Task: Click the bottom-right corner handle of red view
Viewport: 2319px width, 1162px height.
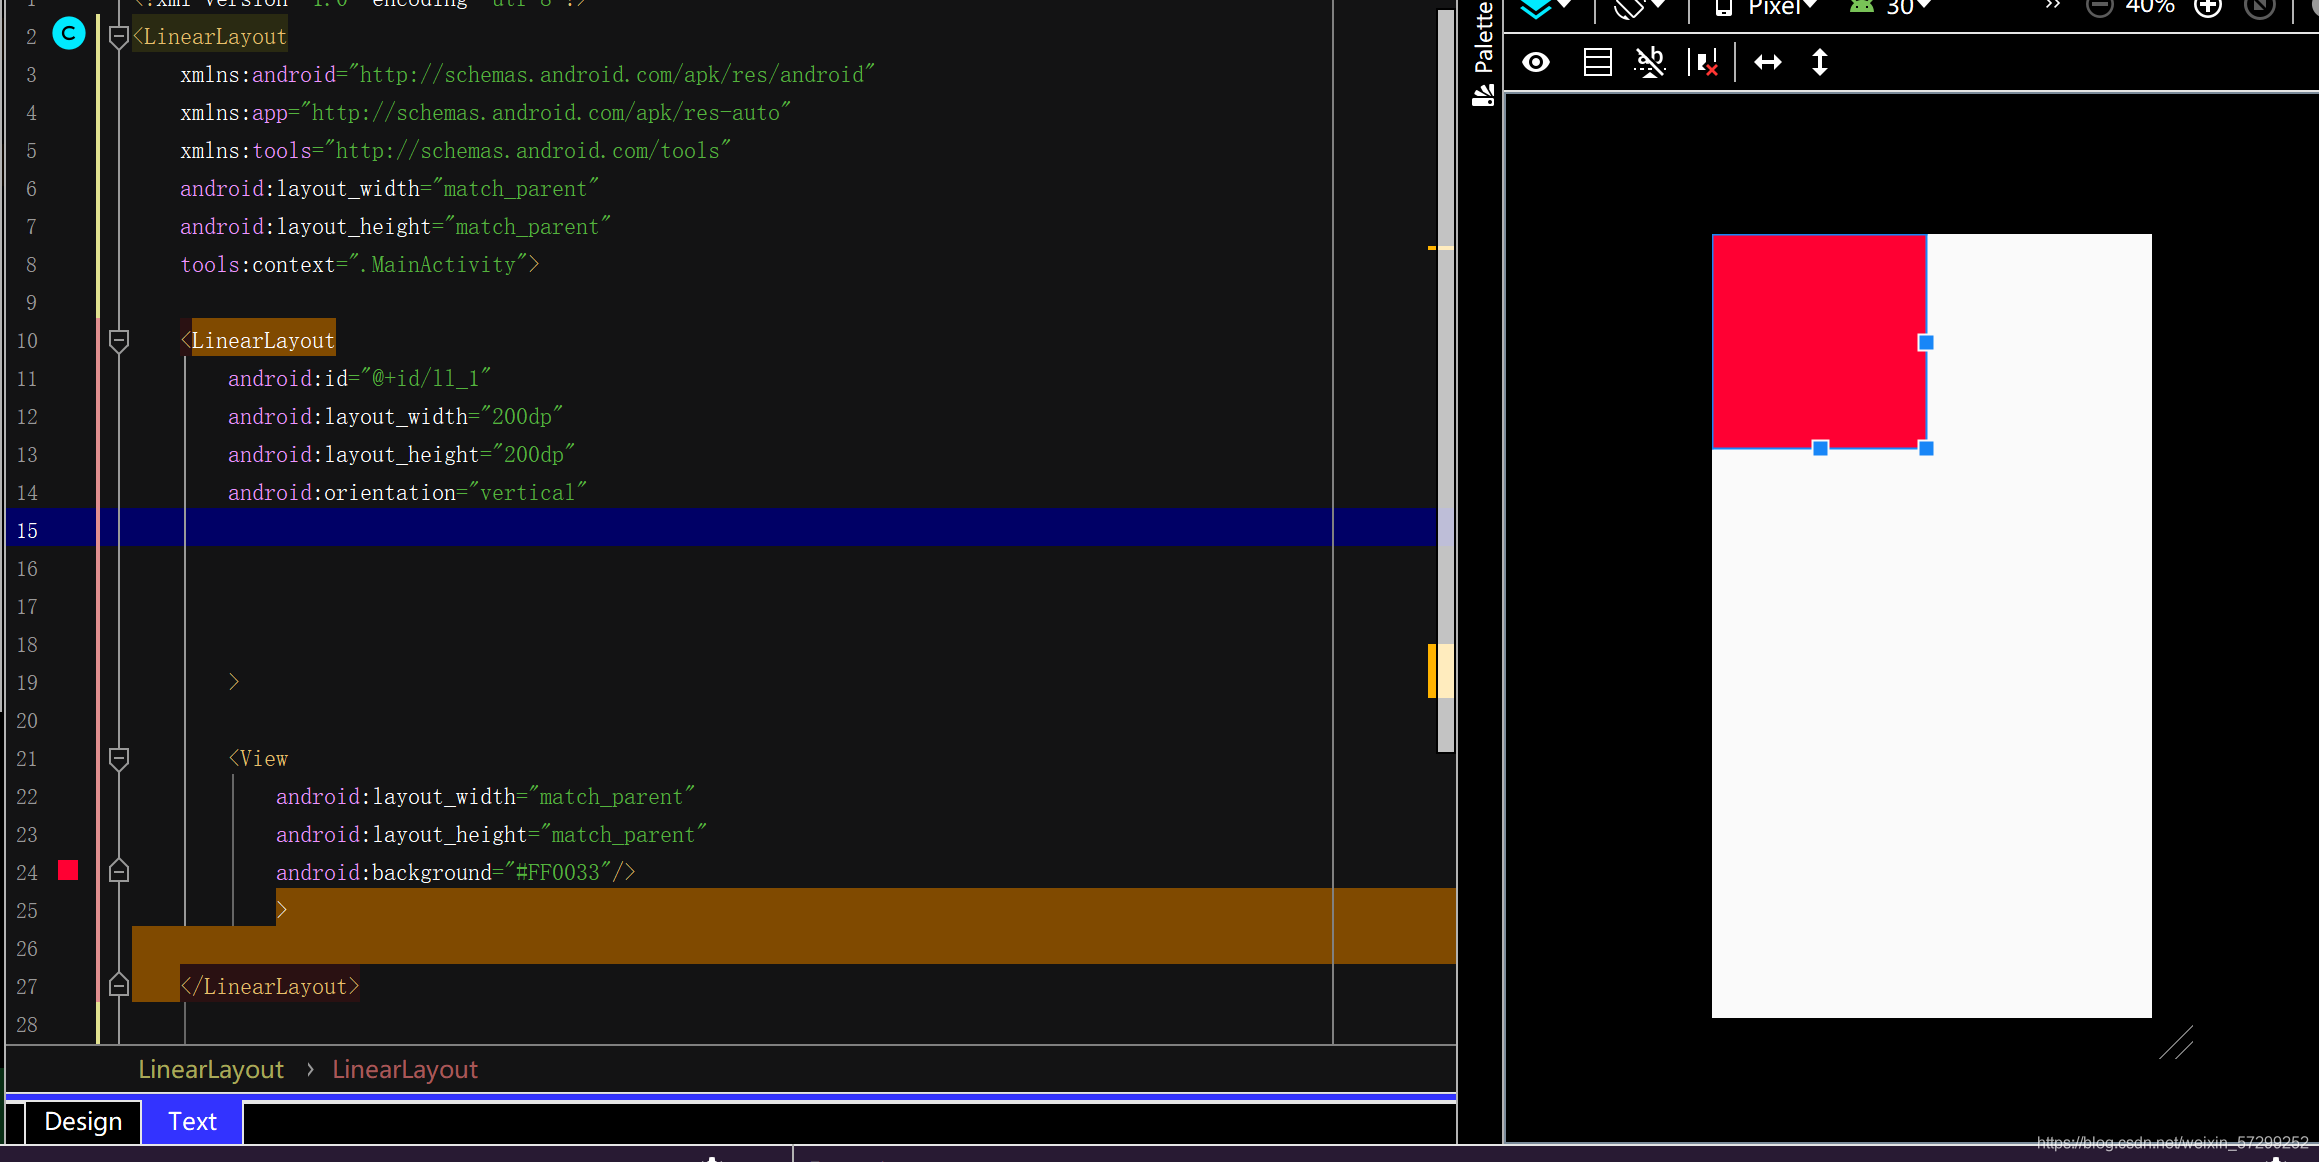Action: tap(1926, 448)
